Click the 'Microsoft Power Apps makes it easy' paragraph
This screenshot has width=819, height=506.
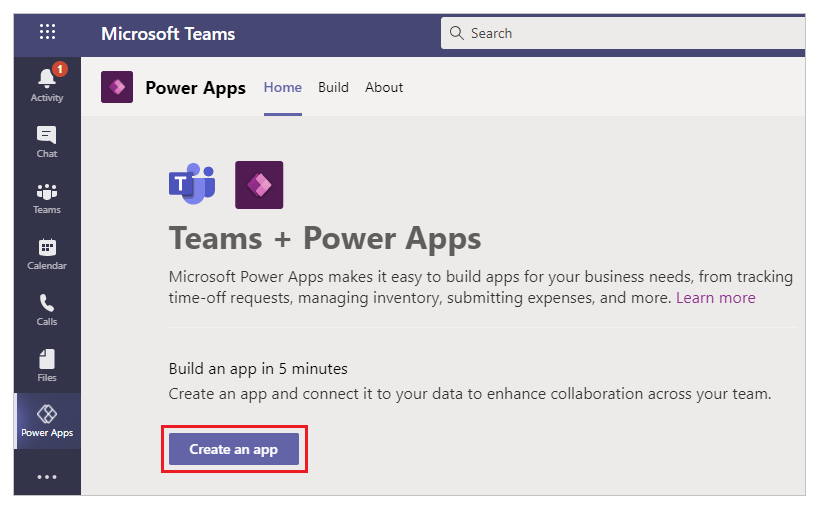point(481,287)
